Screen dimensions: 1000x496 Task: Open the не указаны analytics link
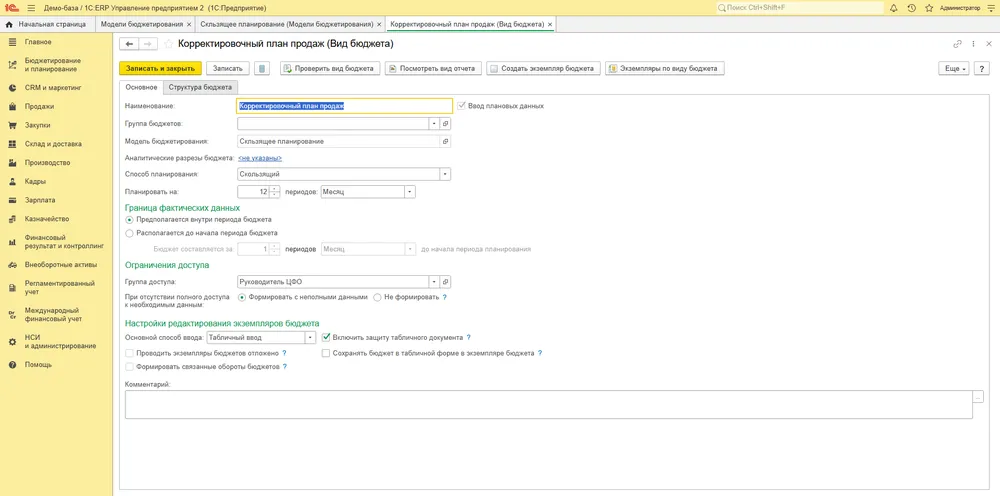click(x=260, y=158)
